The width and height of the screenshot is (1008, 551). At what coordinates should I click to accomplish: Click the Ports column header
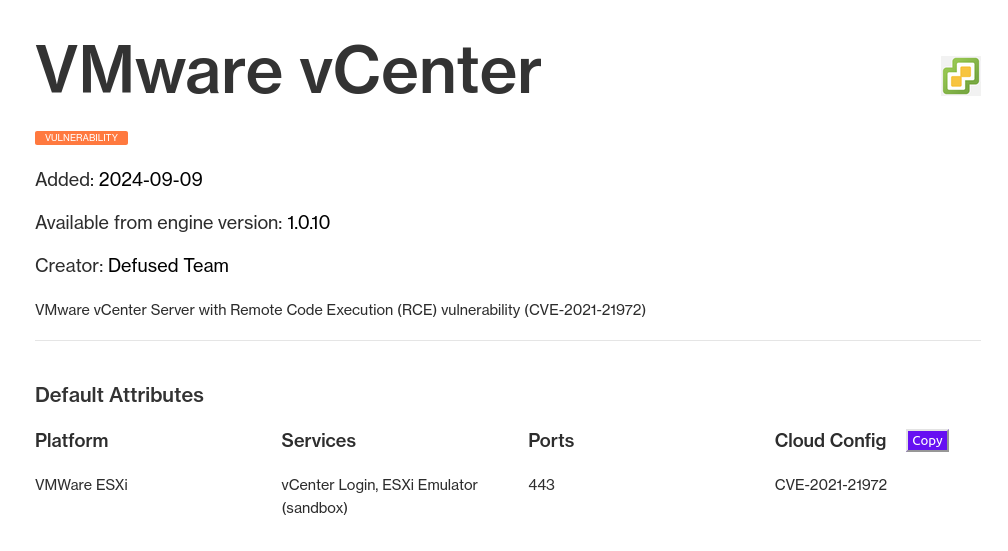(551, 440)
